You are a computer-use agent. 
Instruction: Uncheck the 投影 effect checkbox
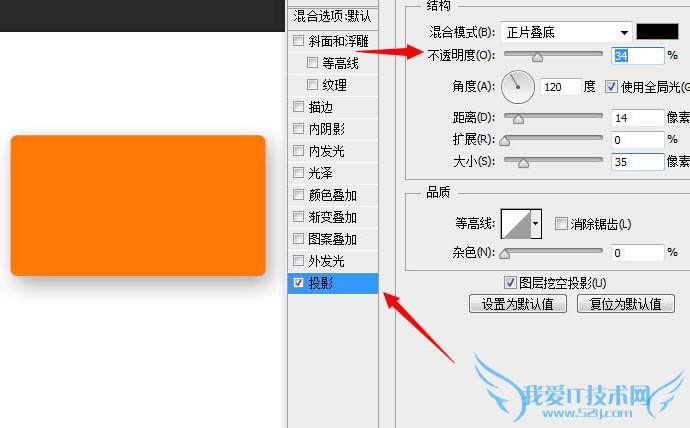298,282
